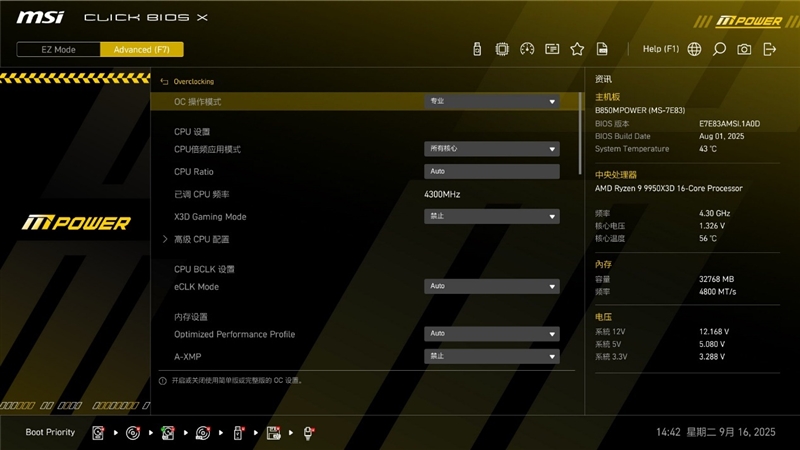Screen dimensions: 800x450
Task: Click the card panel icon beside gauge
Action: click(x=552, y=49)
